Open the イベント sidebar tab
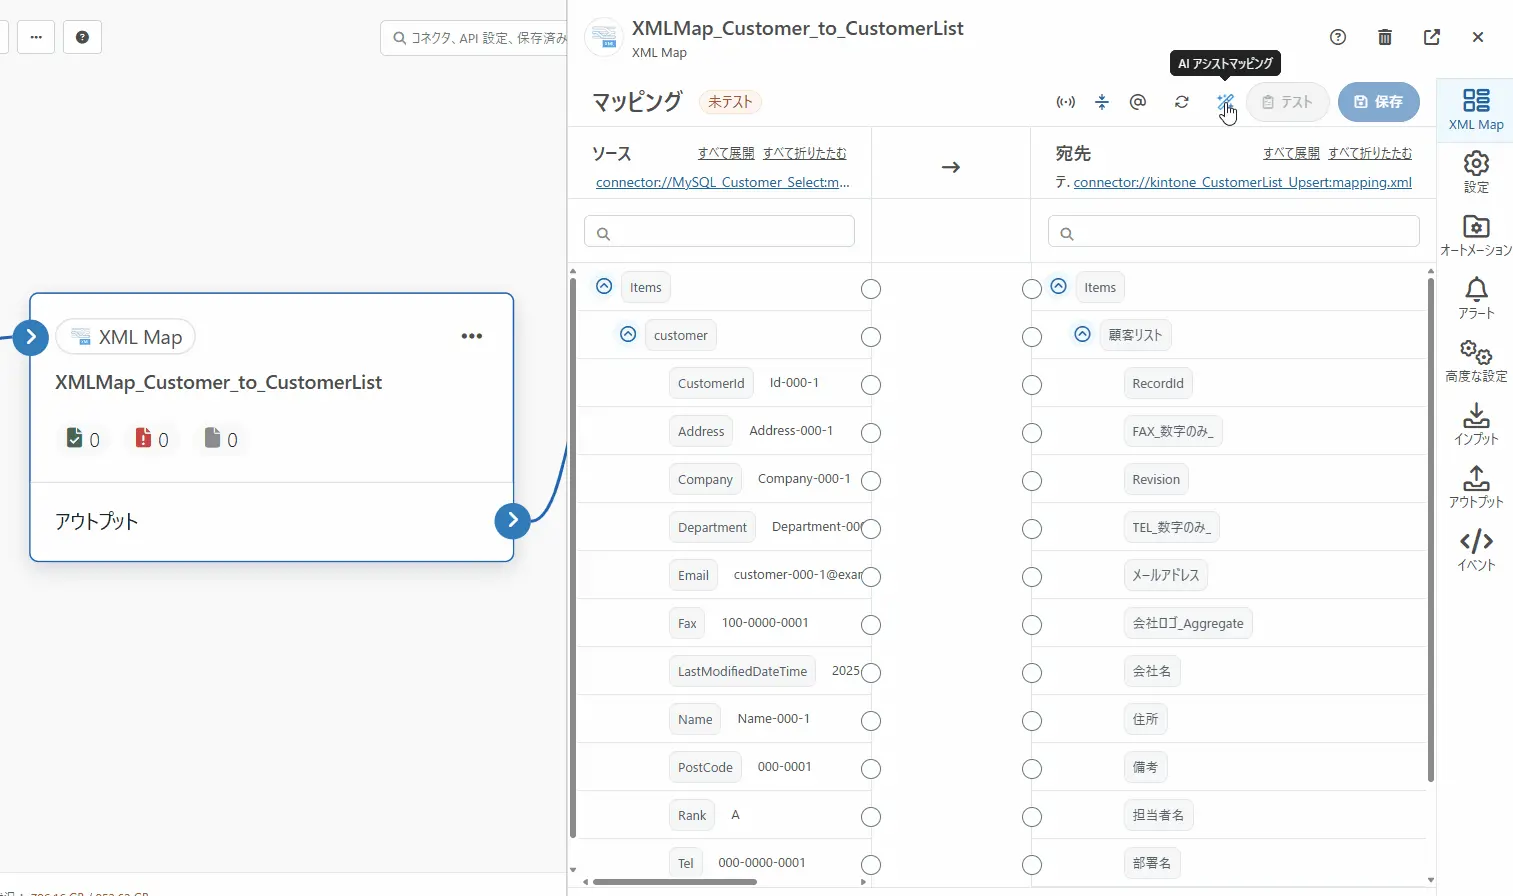 tap(1476, 550)
